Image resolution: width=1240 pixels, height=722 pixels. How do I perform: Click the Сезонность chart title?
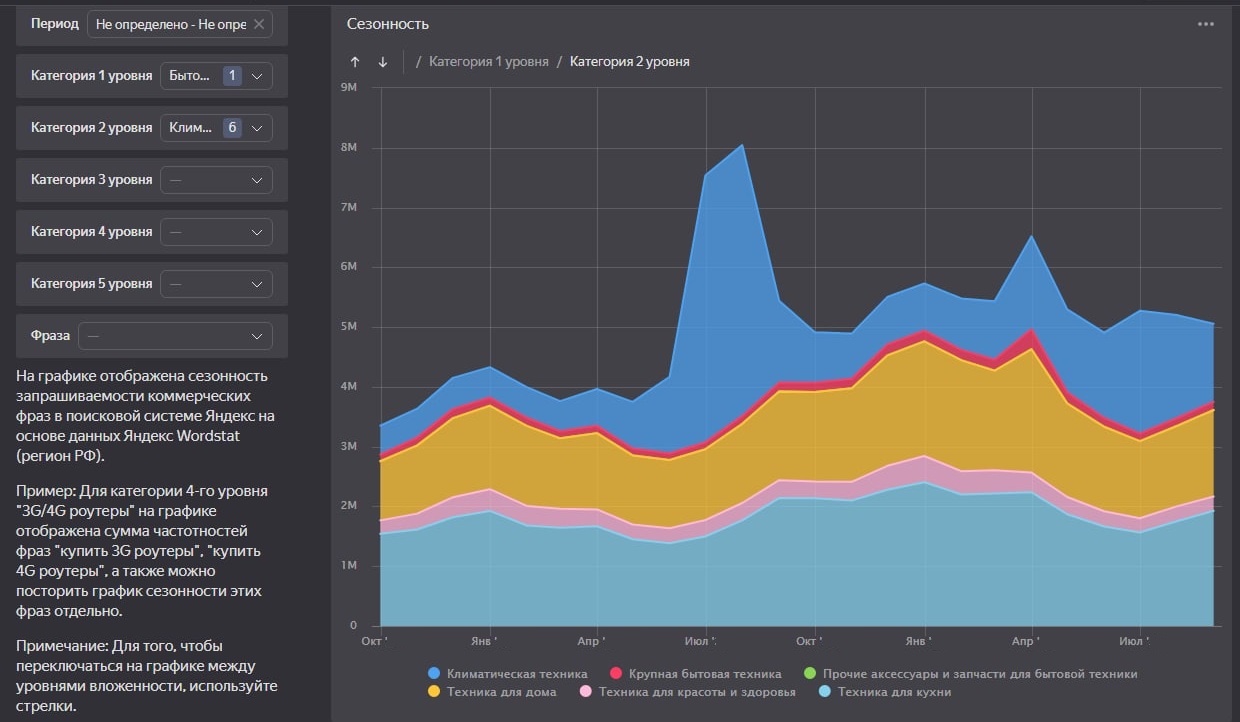(388, 24)
